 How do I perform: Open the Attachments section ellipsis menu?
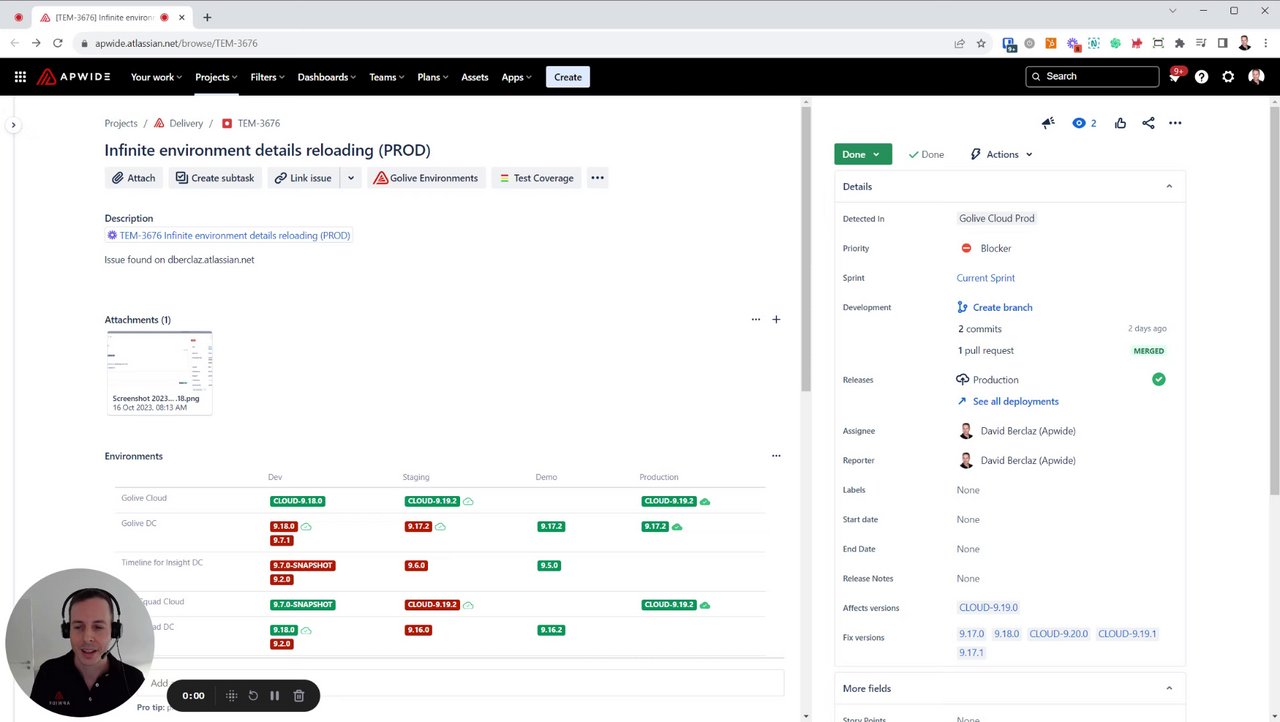click(x=756, y=320)
